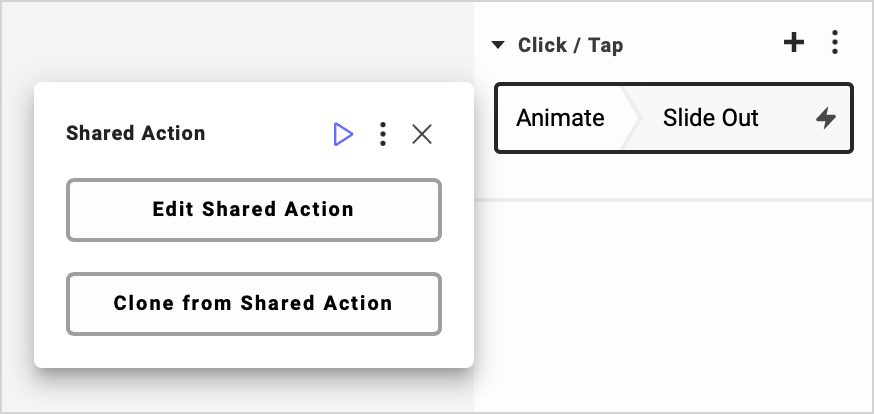Click the chevron between Animate and Slide Out

tap(632, 118)
